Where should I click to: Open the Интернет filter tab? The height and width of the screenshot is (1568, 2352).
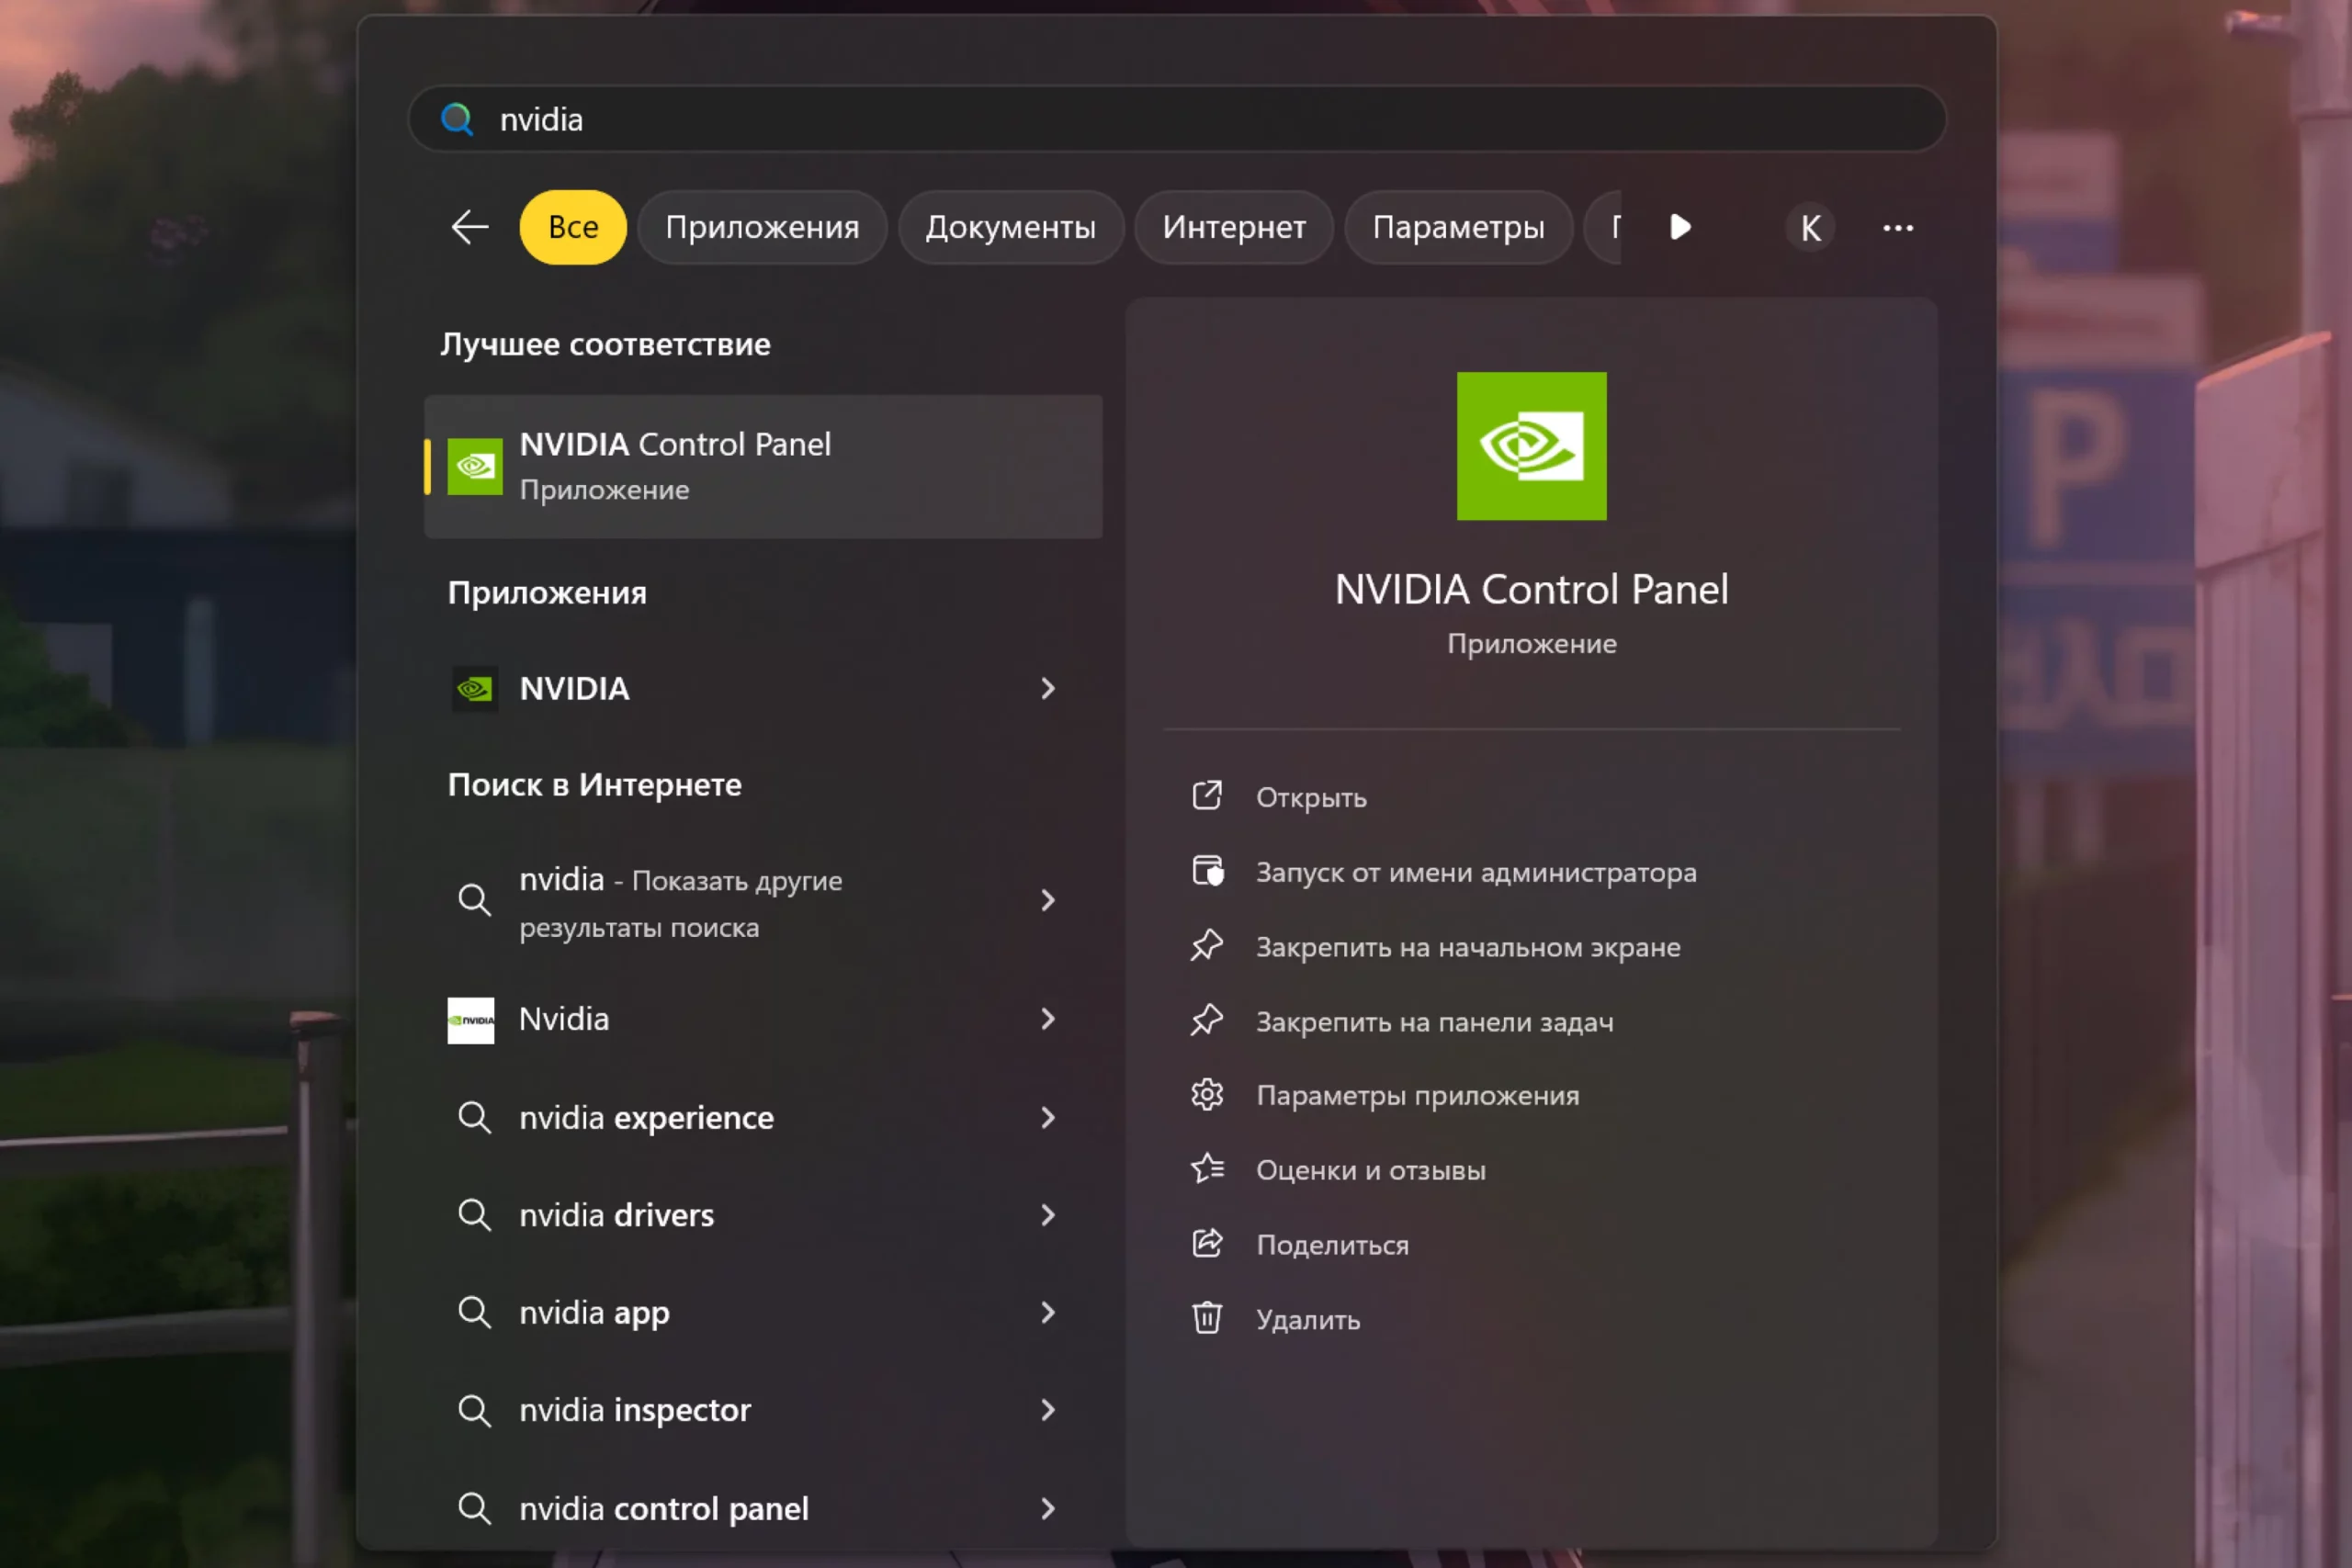point(1233,227)
